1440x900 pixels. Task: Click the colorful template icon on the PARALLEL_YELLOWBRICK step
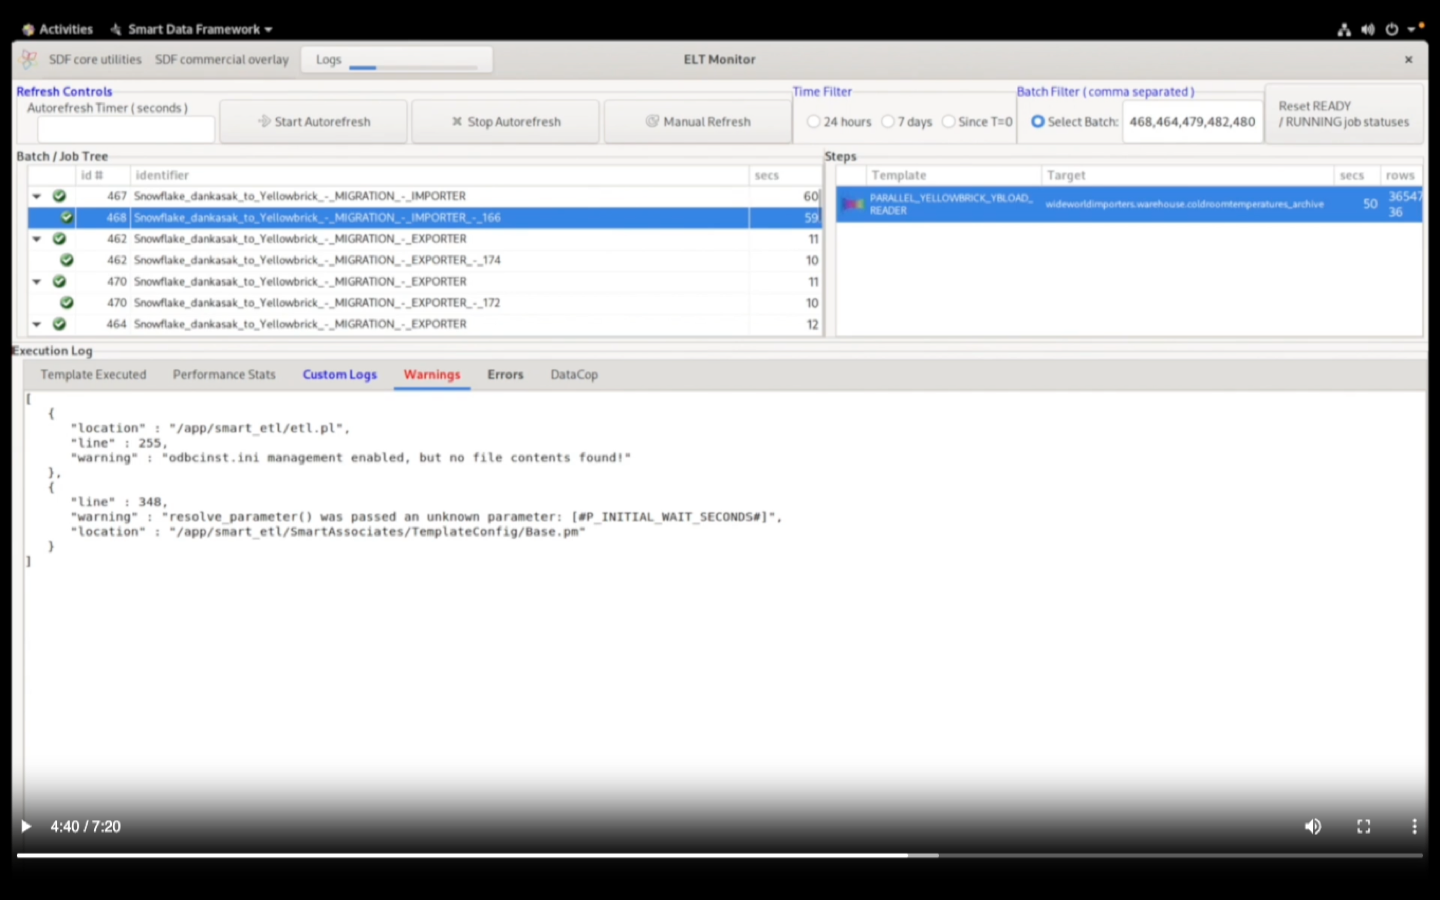tap(852, 204)
